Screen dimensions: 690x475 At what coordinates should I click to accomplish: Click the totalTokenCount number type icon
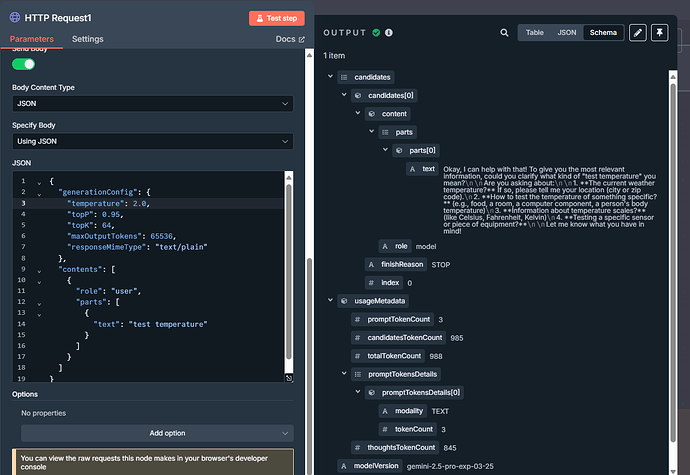358,356
